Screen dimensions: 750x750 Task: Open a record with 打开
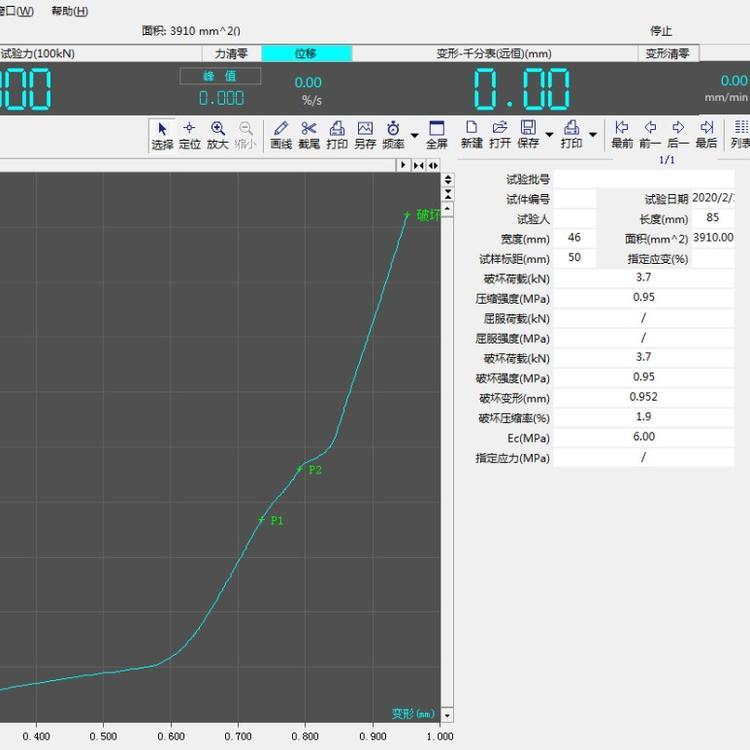(500, 134)
